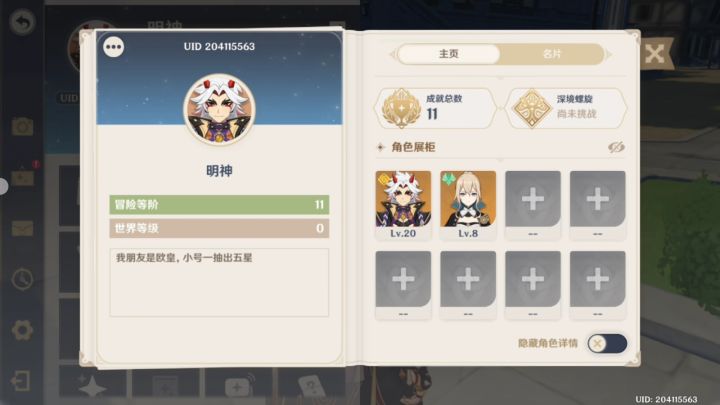This screenshot has width=720, height=405.
Task: Open the mail envelope icon in sidebar
Action: (x=22, y=228)
